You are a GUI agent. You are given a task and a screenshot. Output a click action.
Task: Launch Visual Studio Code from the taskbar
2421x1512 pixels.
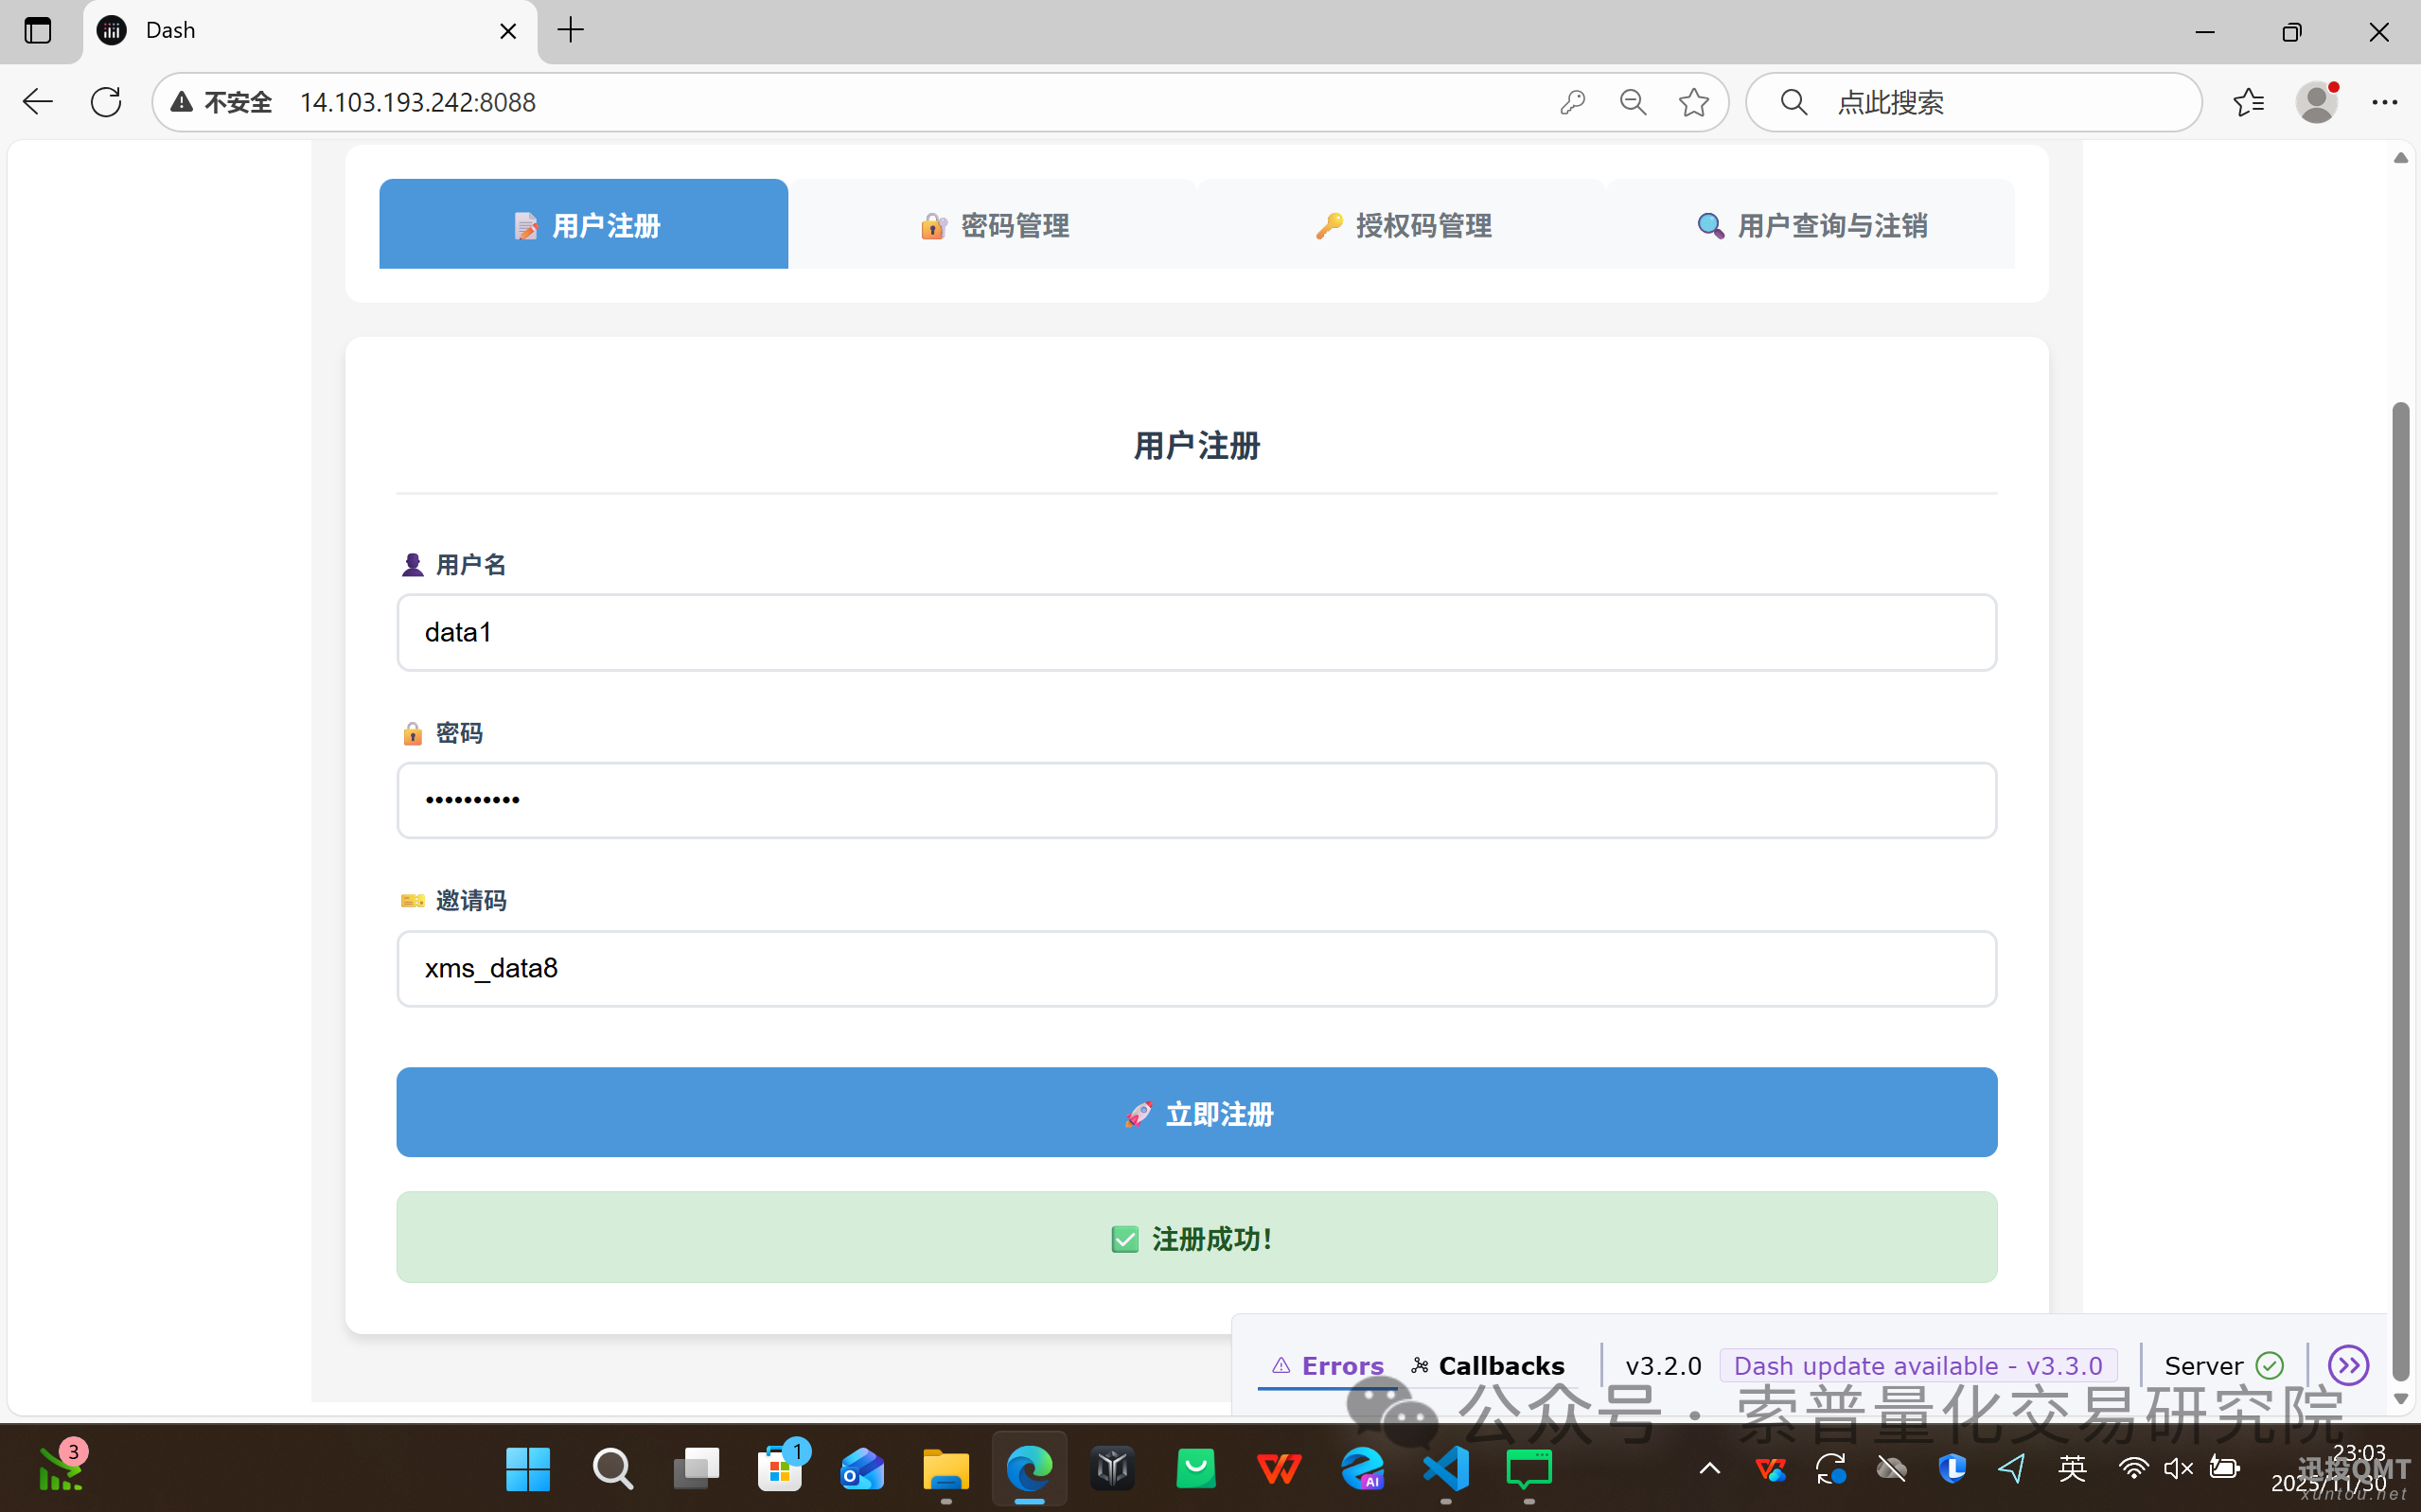tap(1447, 1469)
